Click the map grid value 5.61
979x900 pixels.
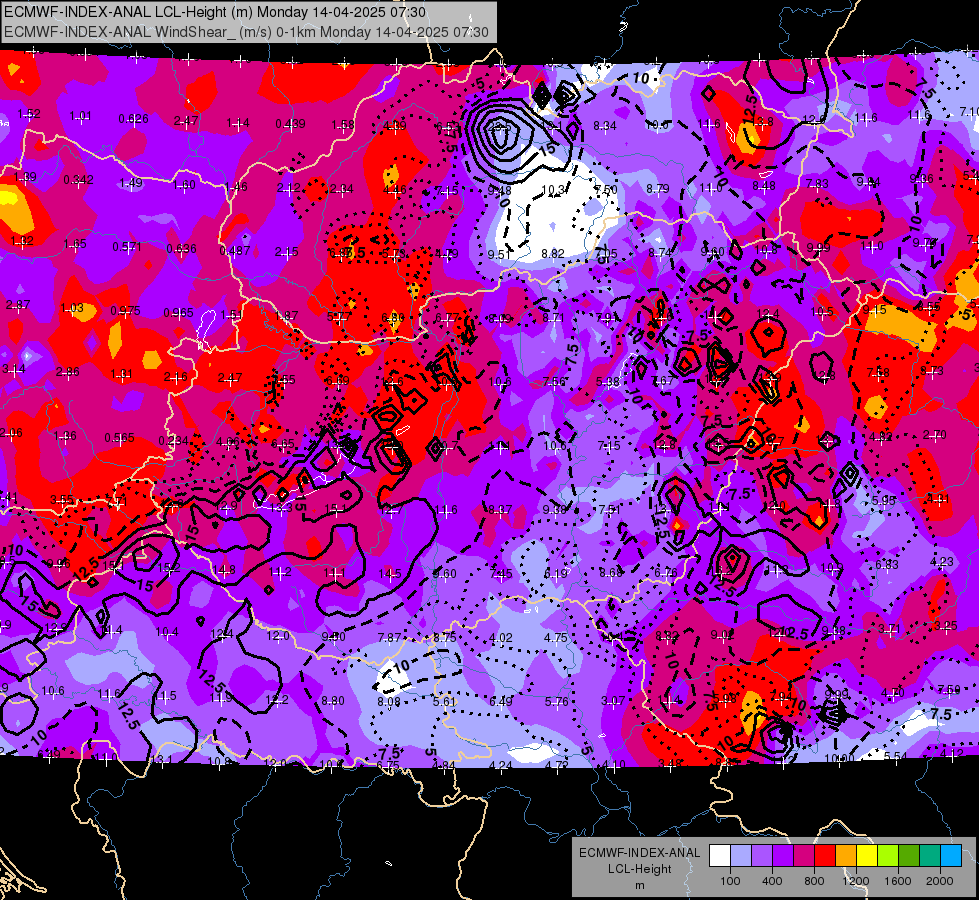tap(445, 701)
